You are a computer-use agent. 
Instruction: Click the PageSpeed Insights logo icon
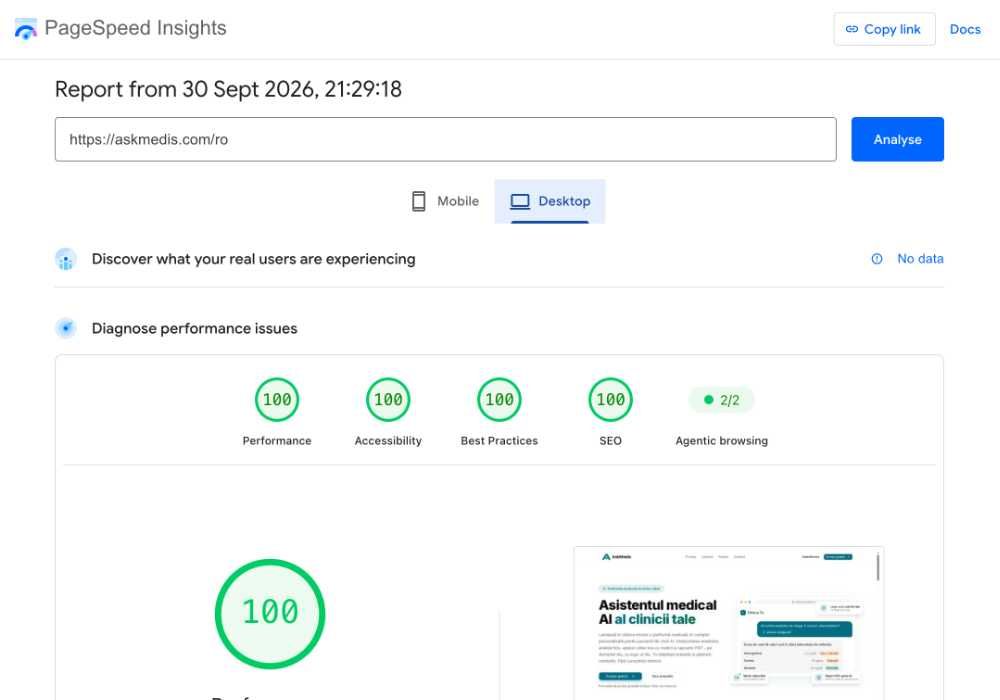[26, 29]
